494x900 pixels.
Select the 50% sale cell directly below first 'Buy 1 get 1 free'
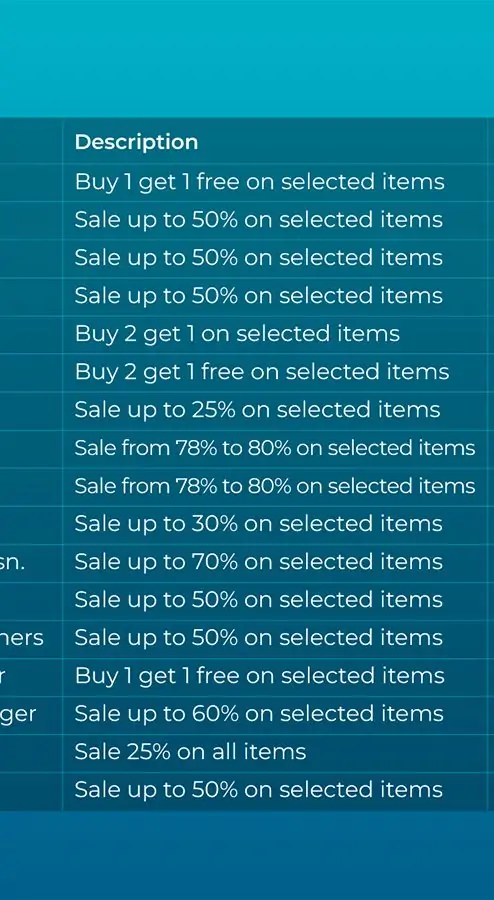(275, 220)
